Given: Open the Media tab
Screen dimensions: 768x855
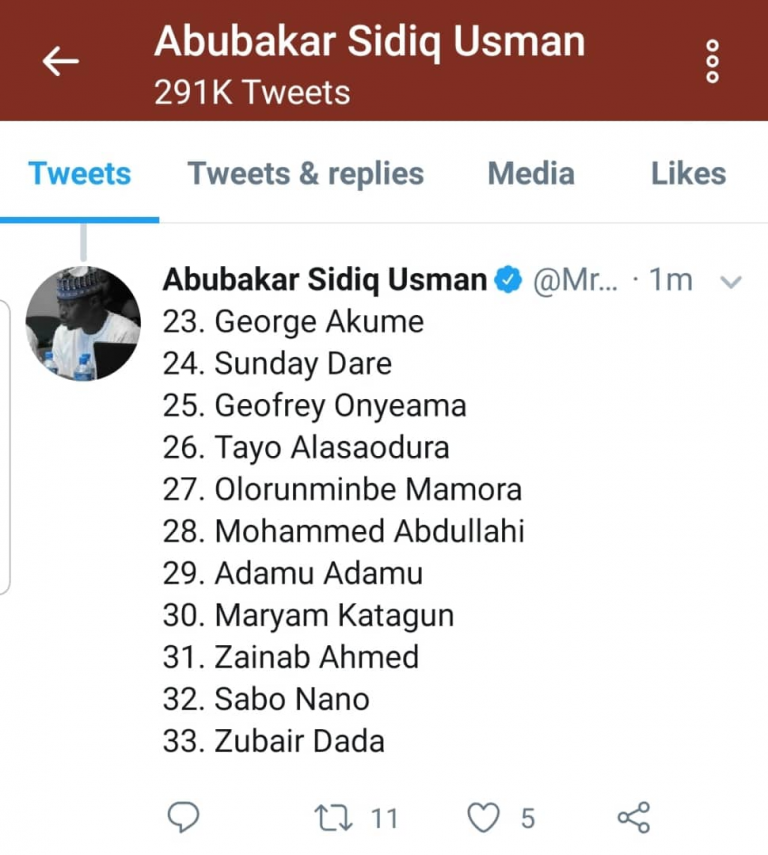Looking at the screenshot, I should (x=531, y=173).
